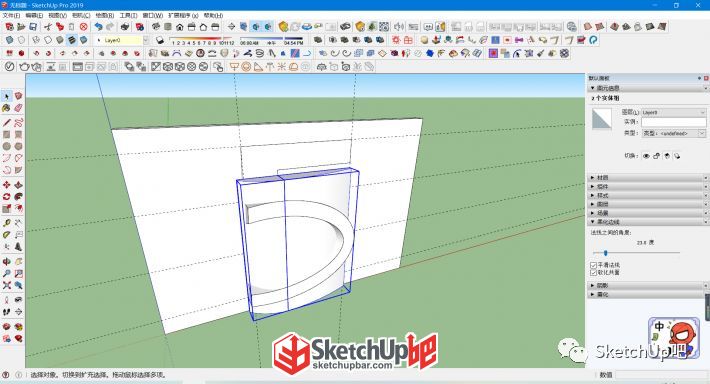Select the Move tool
Image resolution: width=710 pixels, height=384 pixels.
tap(6, 185)
